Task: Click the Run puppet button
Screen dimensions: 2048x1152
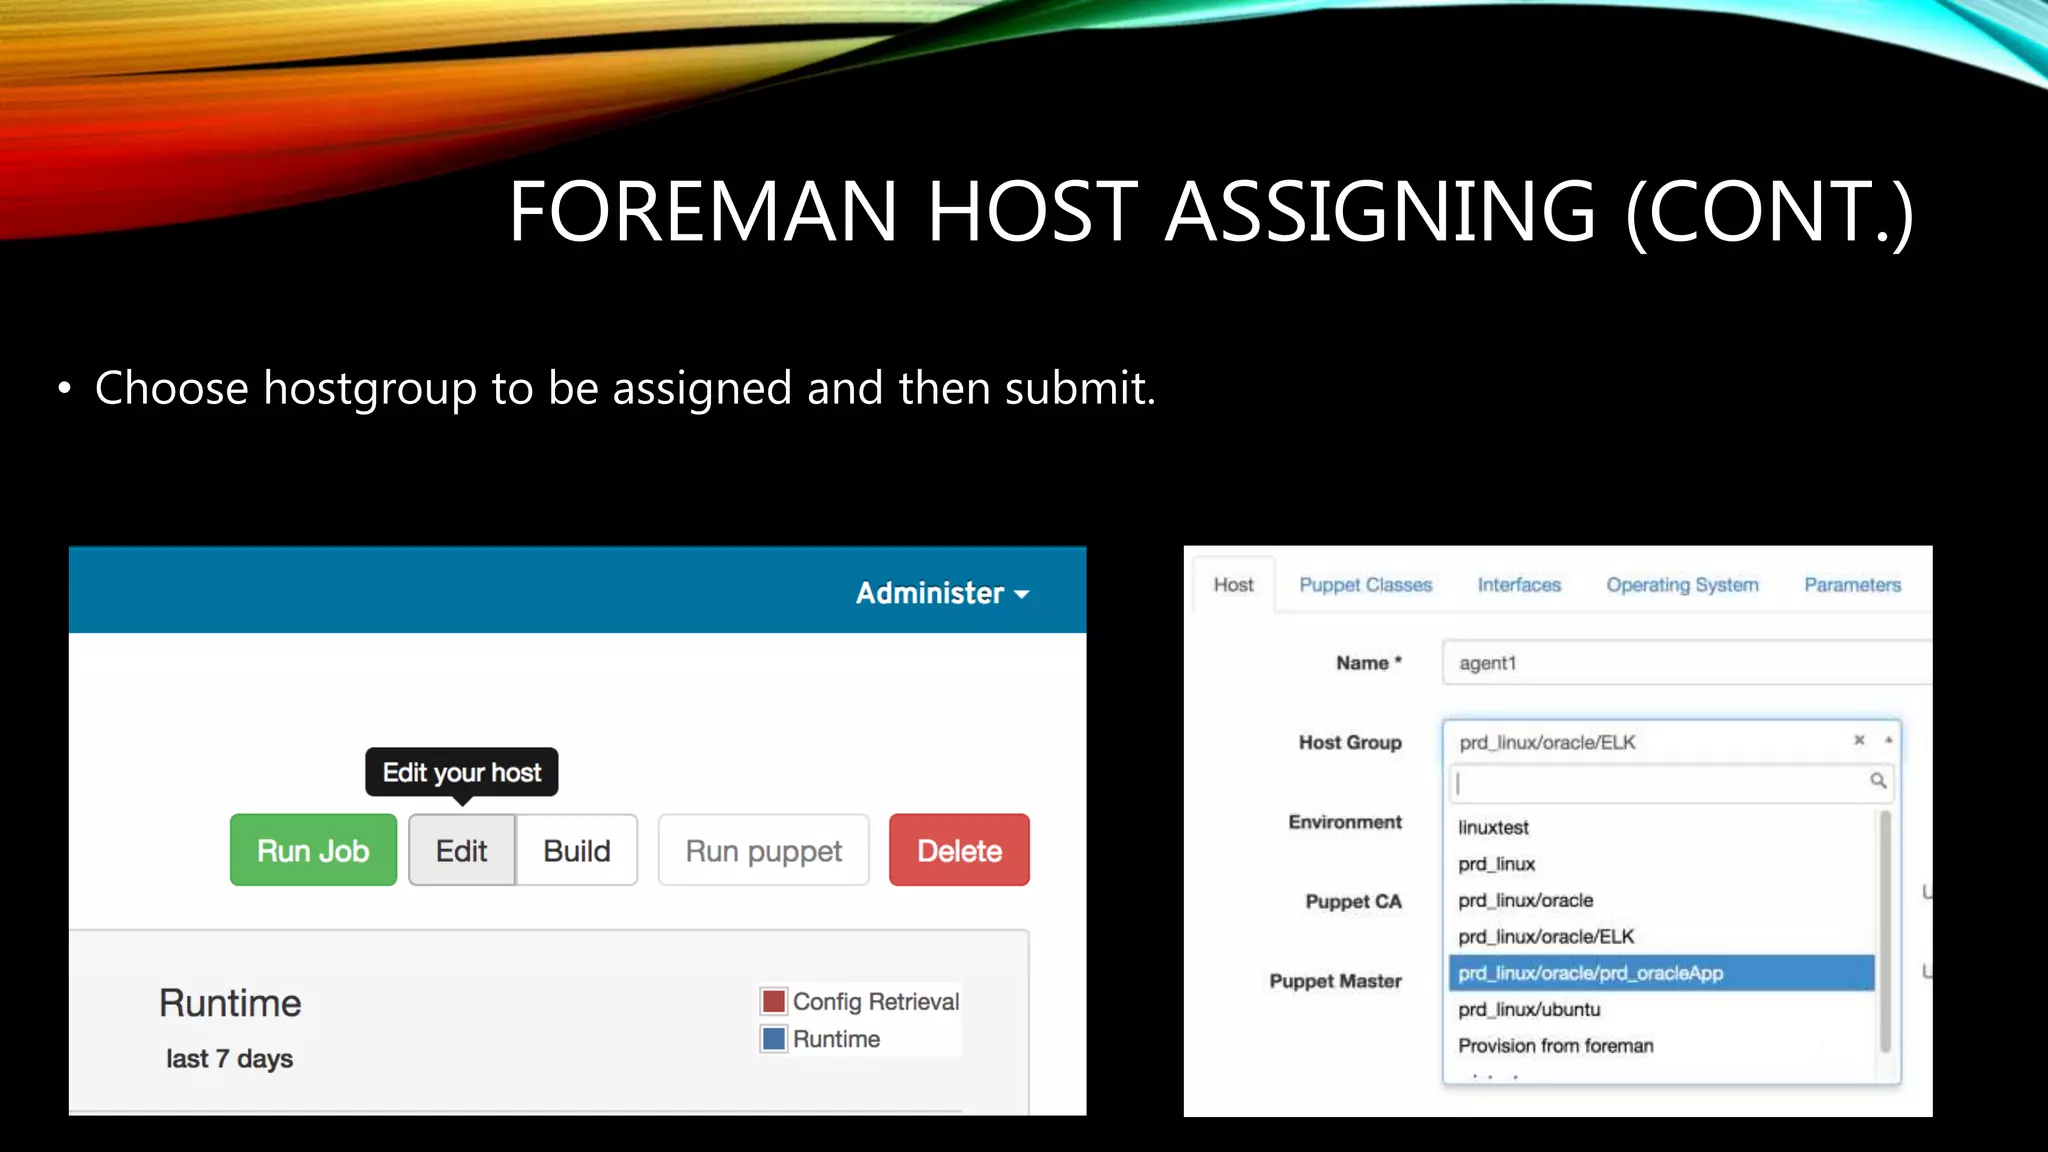Action: point(763,850)
